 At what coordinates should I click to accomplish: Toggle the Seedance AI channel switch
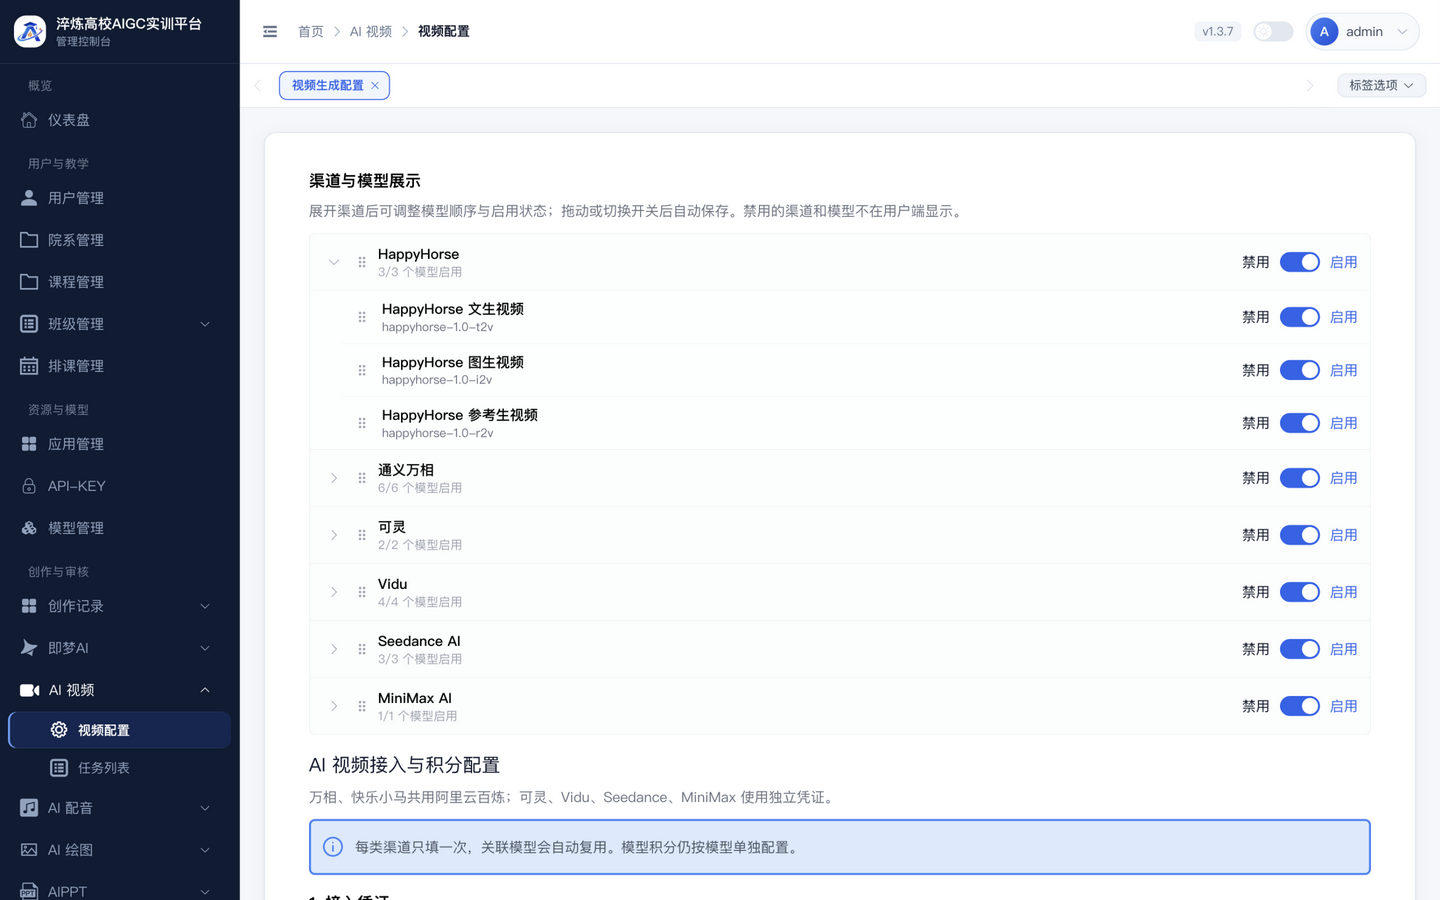point(1300,649)
